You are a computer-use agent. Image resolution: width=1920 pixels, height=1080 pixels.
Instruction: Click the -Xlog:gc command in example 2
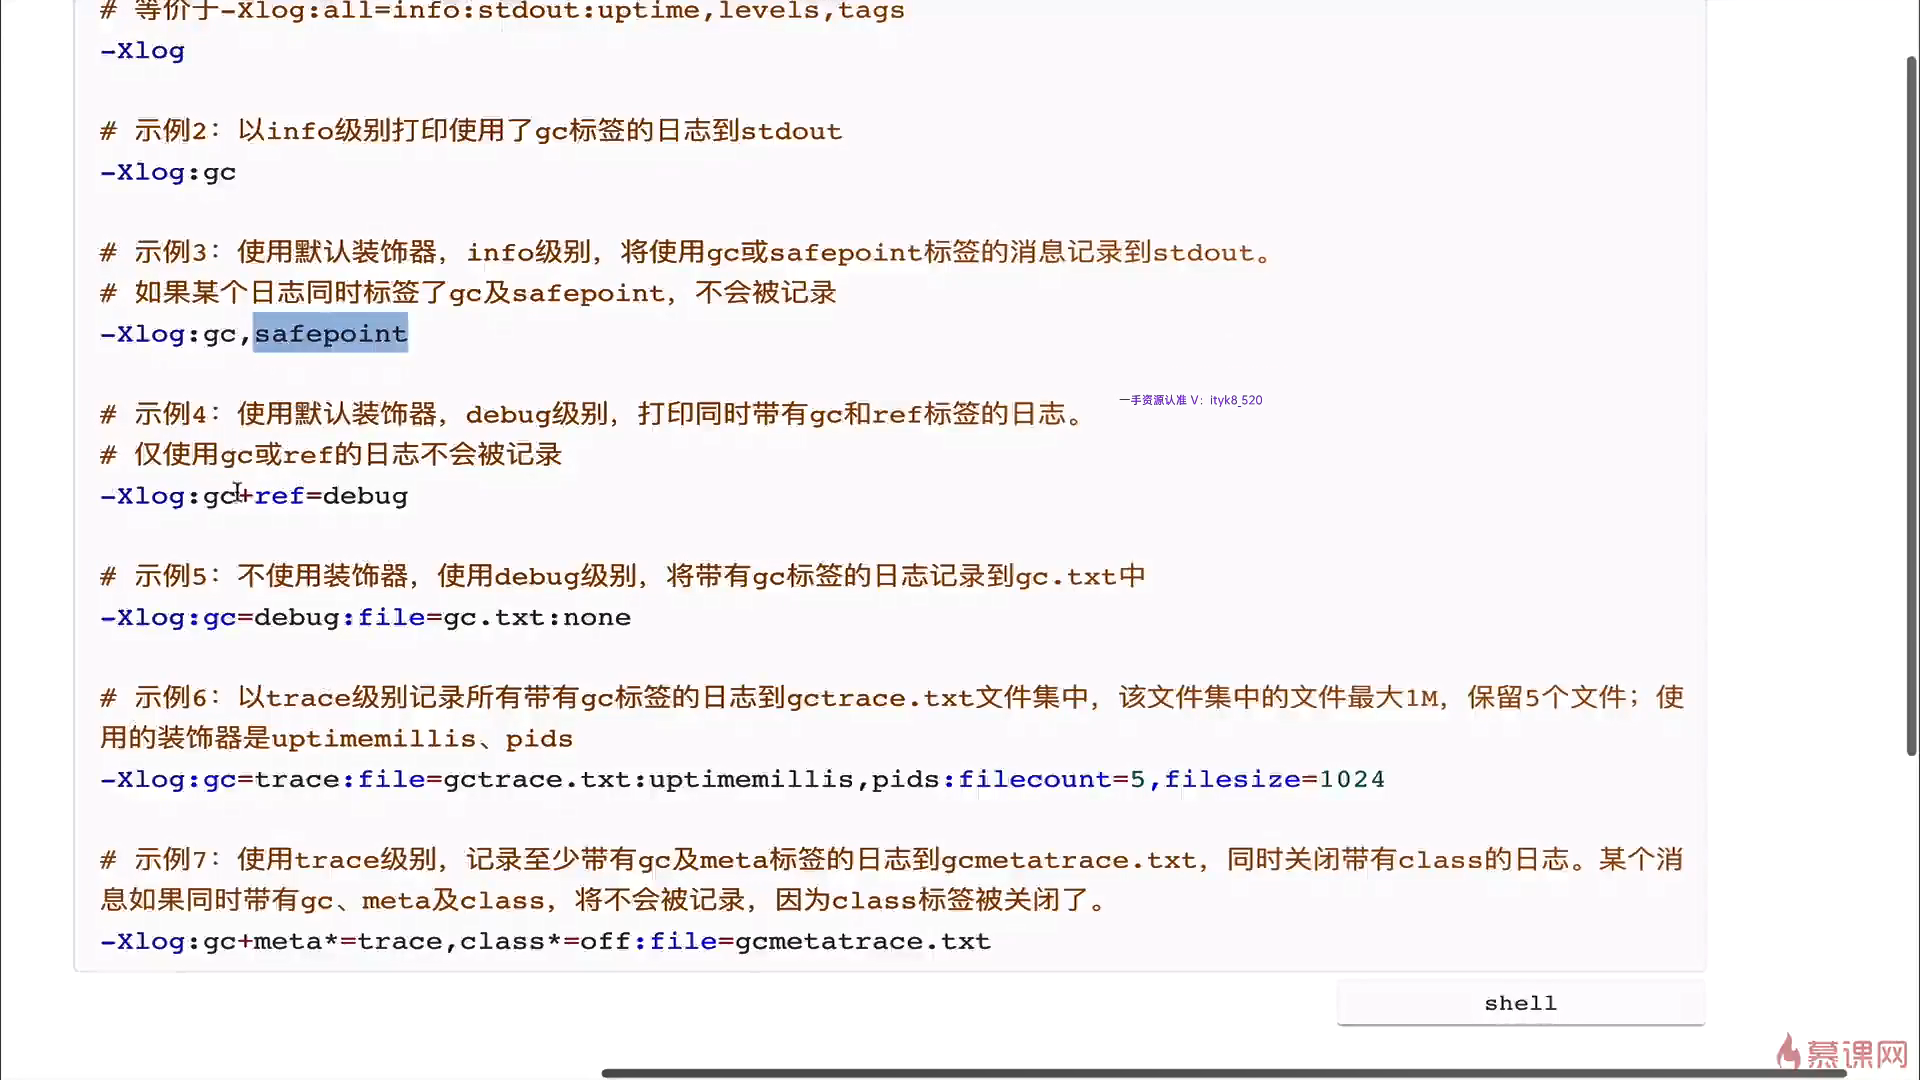pos(168,172)
